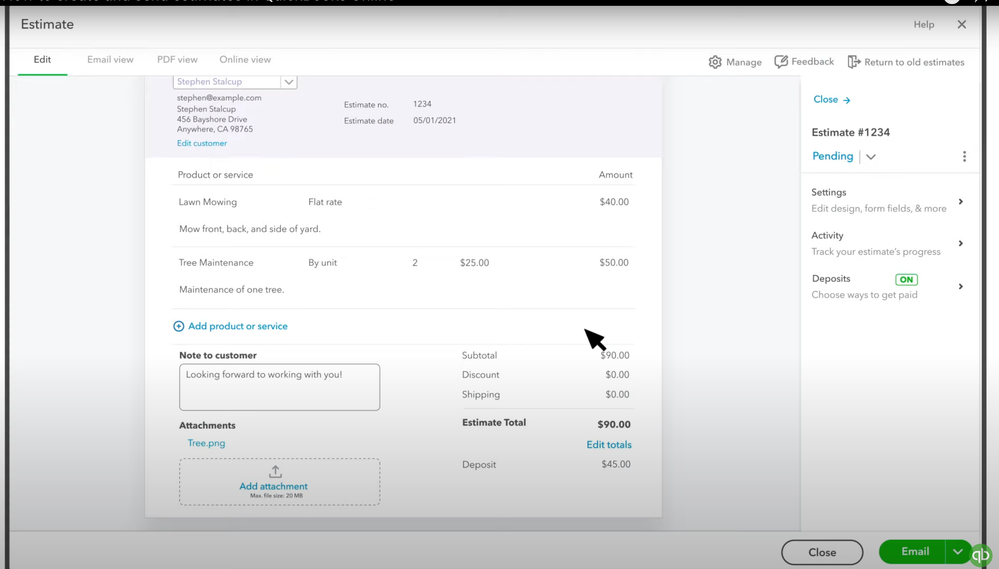Image resolution: width=999 pixels, height=569 pixels.
Task: Click the estimate number 1234 field
Action: tap(422, 104)
